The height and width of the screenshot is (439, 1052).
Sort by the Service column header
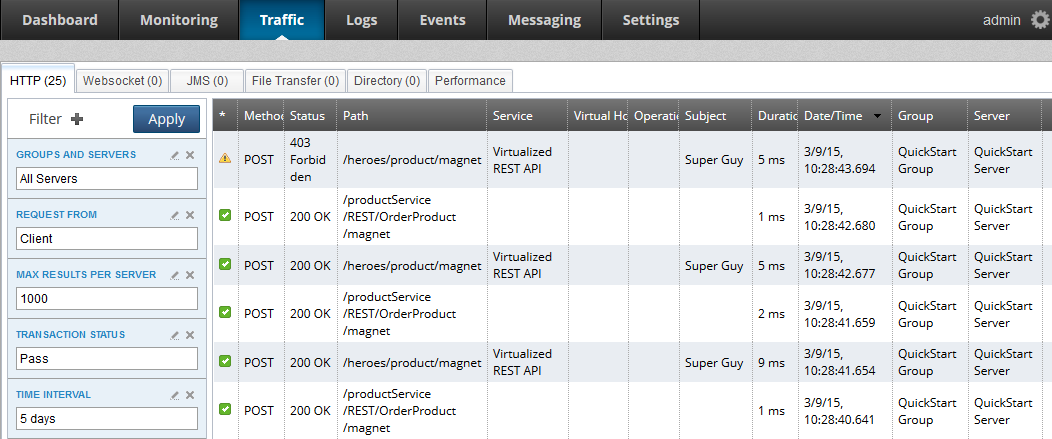527,115
